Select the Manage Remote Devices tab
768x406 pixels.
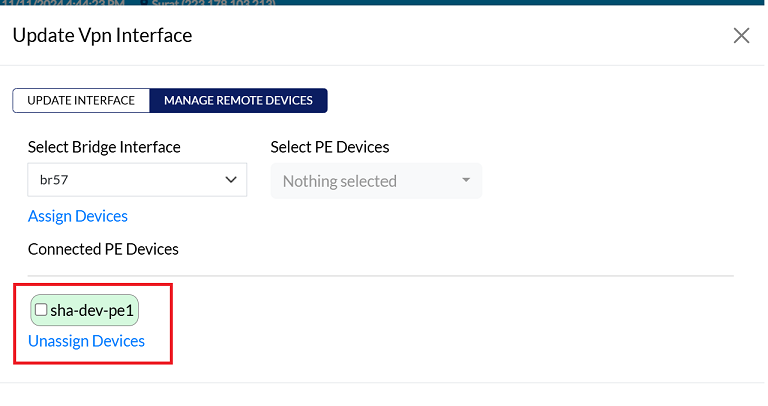click(239, 100)
